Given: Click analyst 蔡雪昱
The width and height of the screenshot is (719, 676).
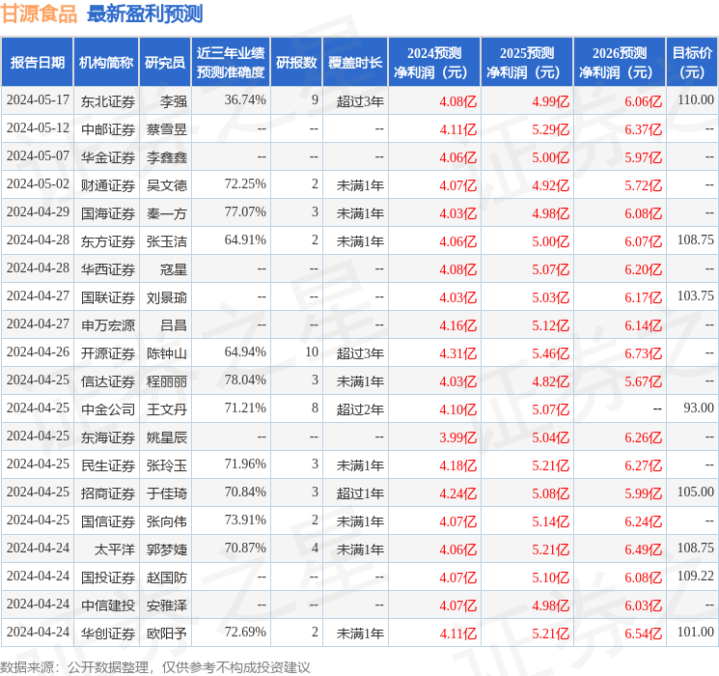Looking at the screenshot, I should (x=166, y=129).
